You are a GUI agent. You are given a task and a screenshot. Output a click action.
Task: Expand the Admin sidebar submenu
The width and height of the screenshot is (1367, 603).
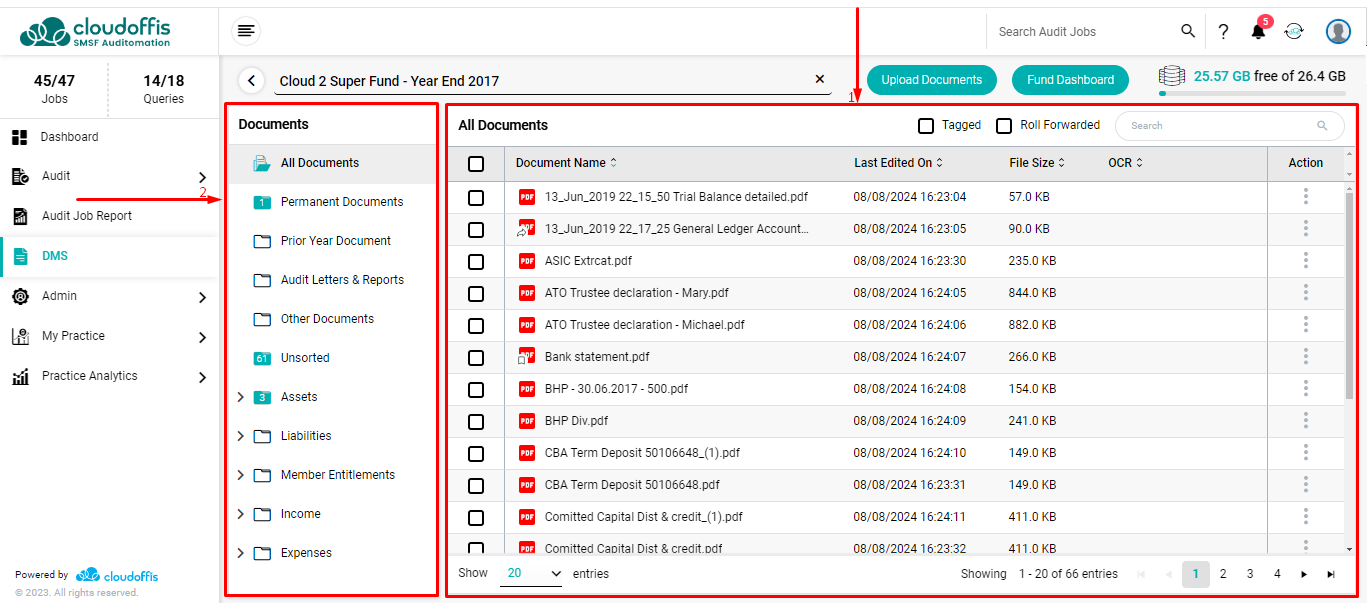click(x=202, y=297)
